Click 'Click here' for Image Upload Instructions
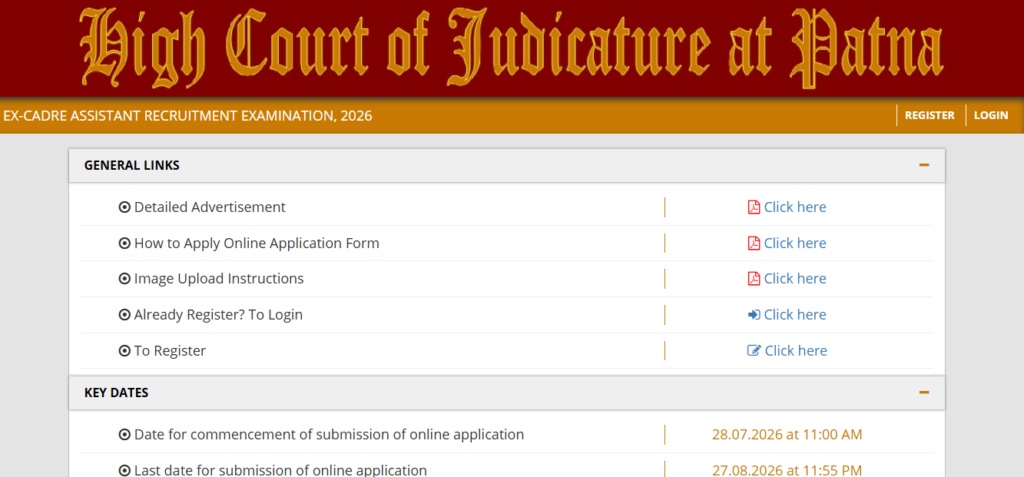This screenshot has width=1024, height=477. pos(795,278)
